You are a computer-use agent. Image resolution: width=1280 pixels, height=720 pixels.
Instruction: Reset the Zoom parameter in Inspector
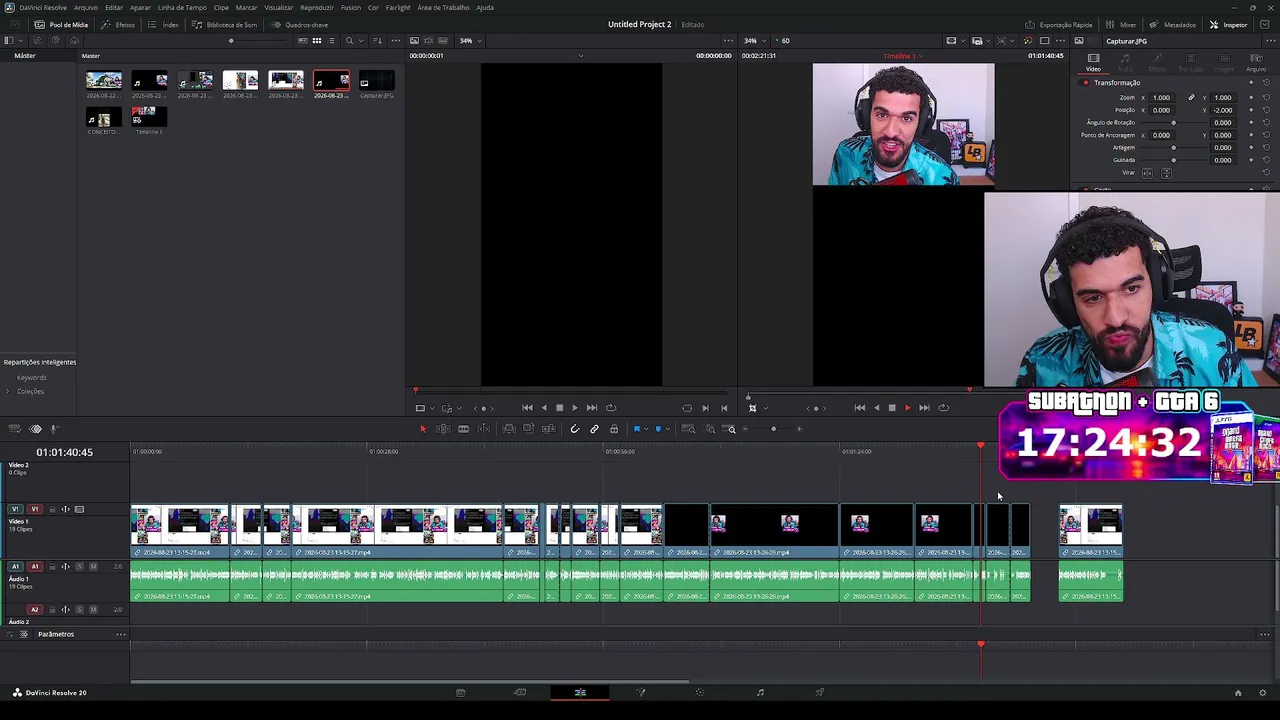[x=1266, y=98]
